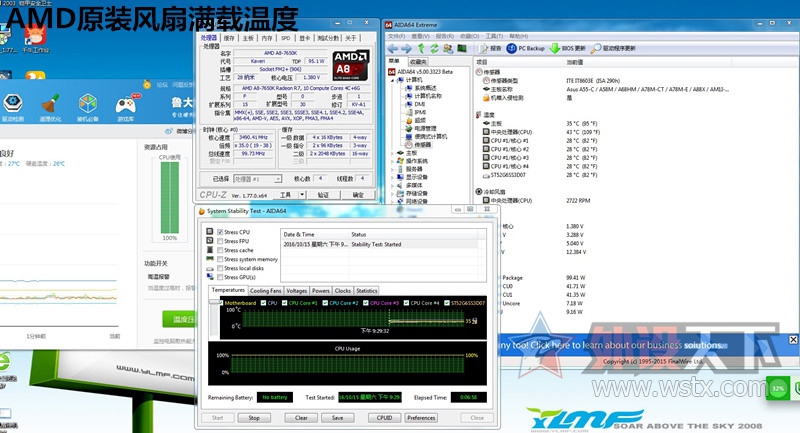Expand the 操作系统 tree node in AIDA64
This screenshot has height=433, width=800.
click(393, 161)
